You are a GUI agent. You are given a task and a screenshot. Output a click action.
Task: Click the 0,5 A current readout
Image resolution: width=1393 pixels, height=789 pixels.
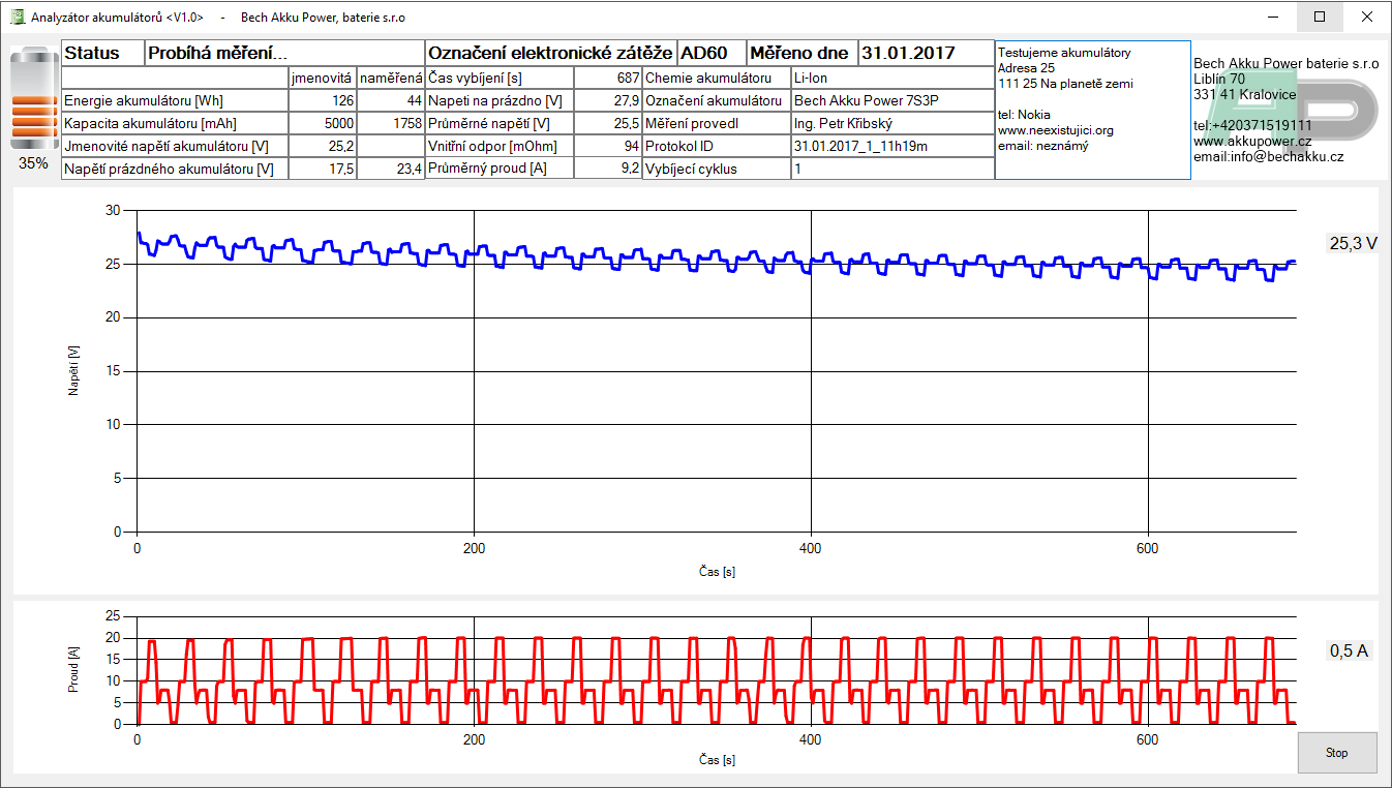(1348, 650)
